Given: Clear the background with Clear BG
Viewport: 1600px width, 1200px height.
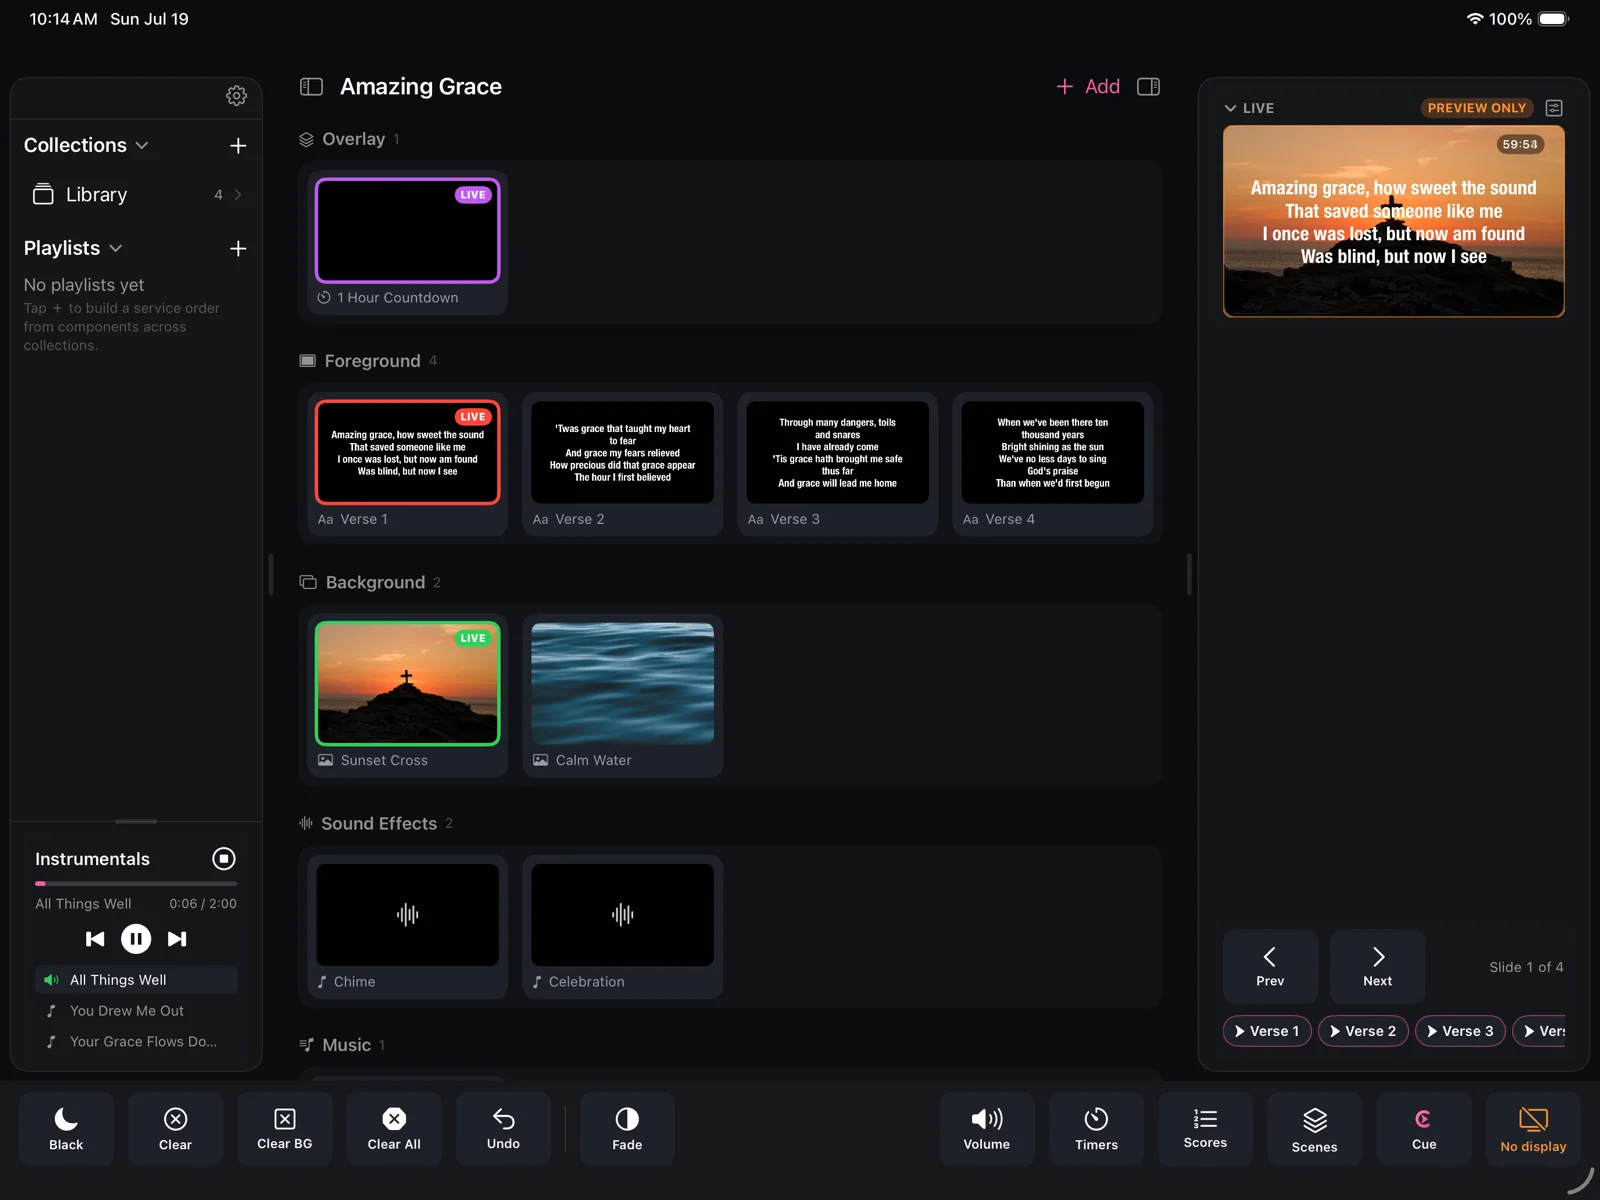Looking at the screenshot, I should 285,1128.
